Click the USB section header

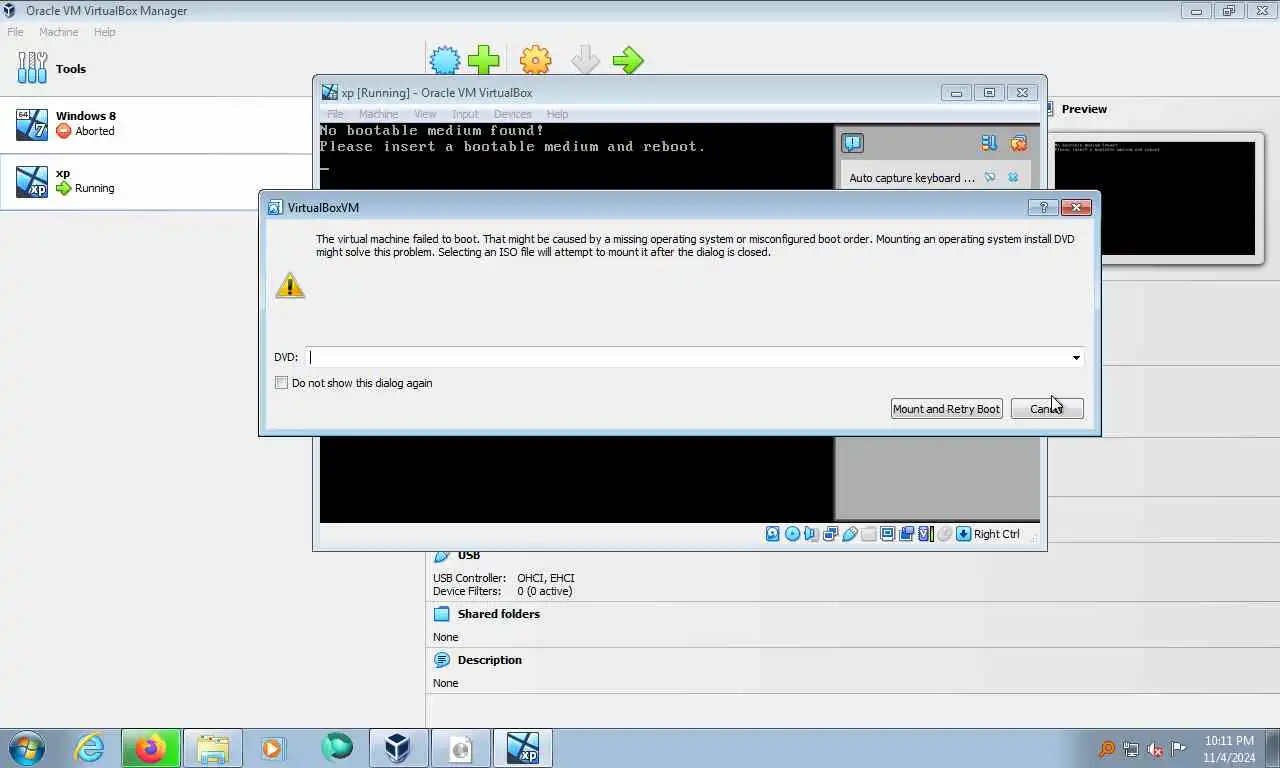coord(468,556)
